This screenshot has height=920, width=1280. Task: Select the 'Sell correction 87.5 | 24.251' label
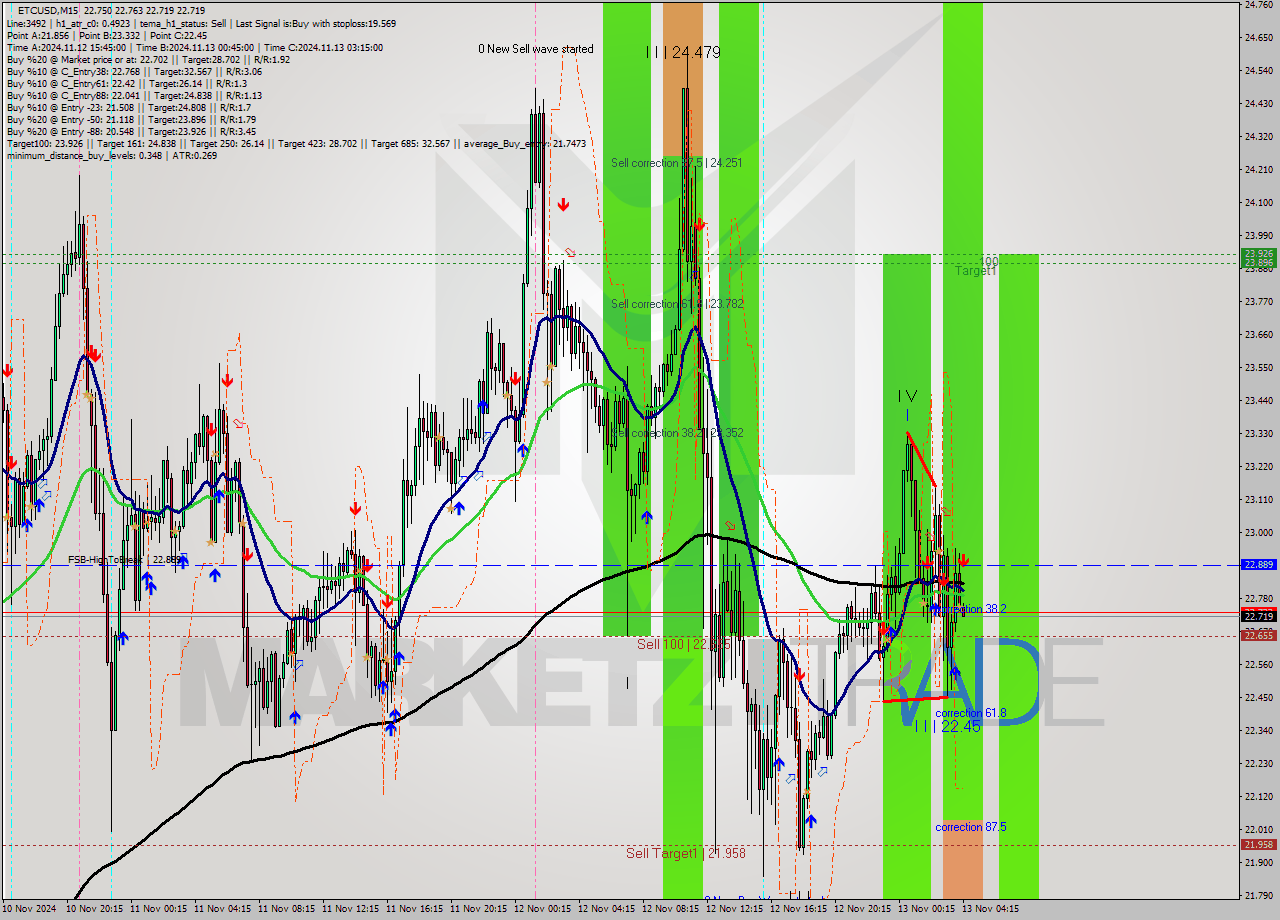pos(677,162)
